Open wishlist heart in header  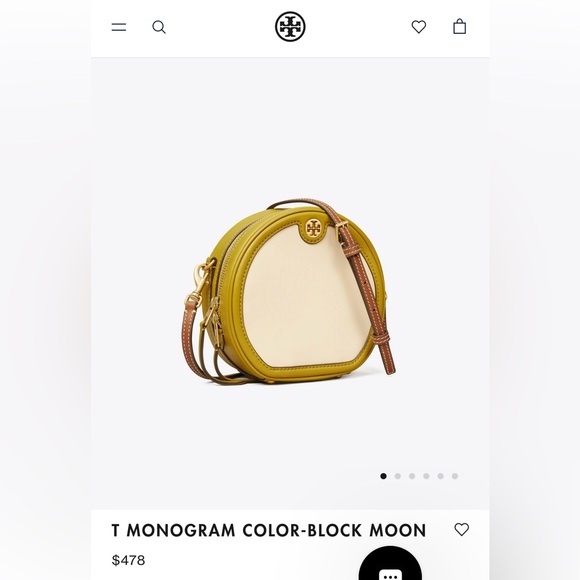coord(419,27)
